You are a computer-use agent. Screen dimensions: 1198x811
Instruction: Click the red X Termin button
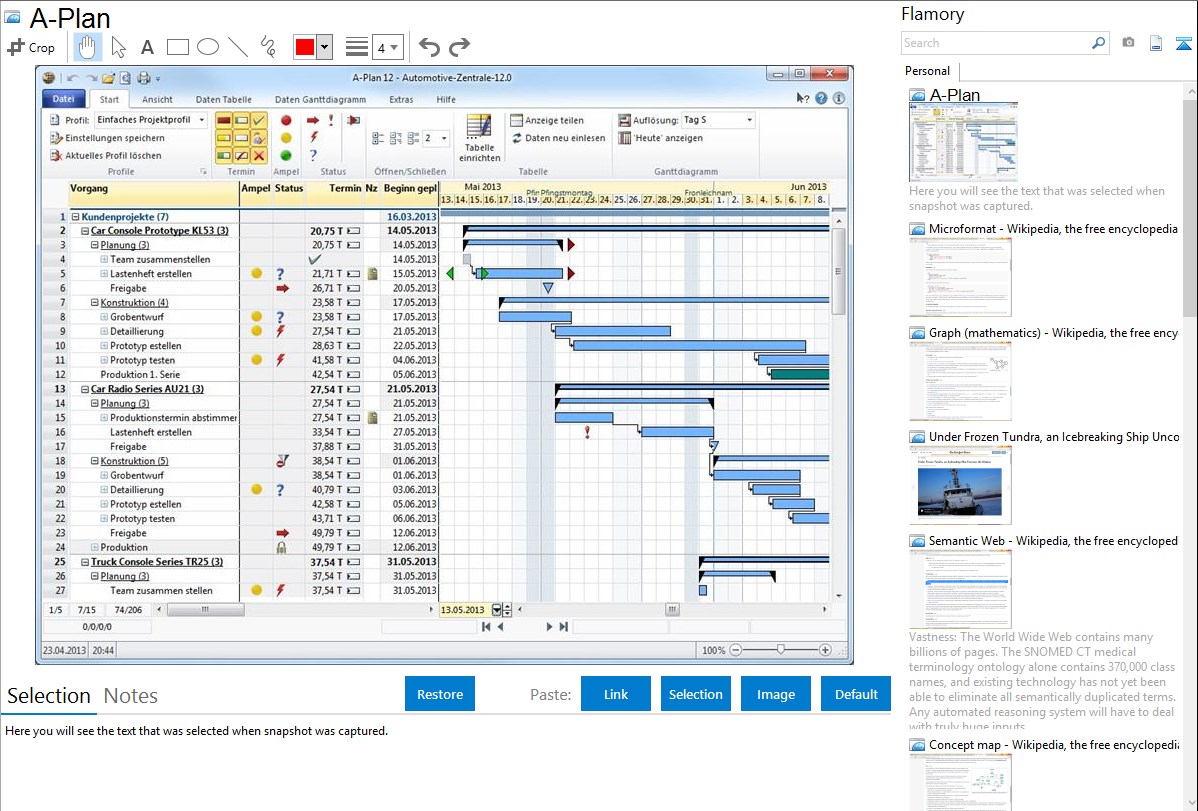click(x=259, y=156)
